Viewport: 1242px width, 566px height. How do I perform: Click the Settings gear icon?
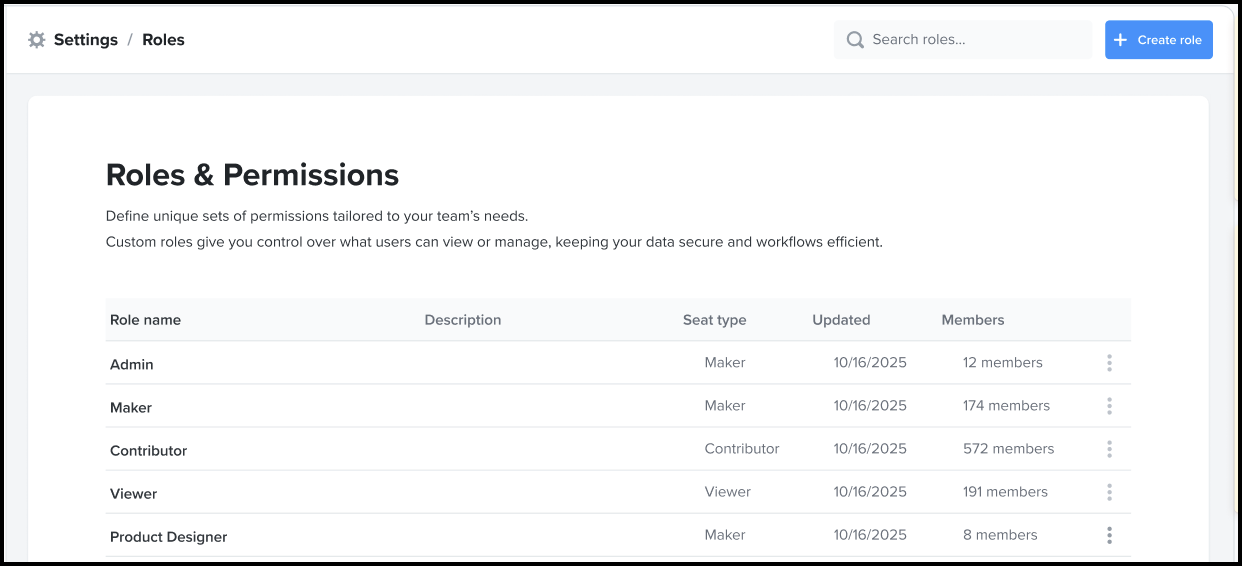(x=37, y=40)
